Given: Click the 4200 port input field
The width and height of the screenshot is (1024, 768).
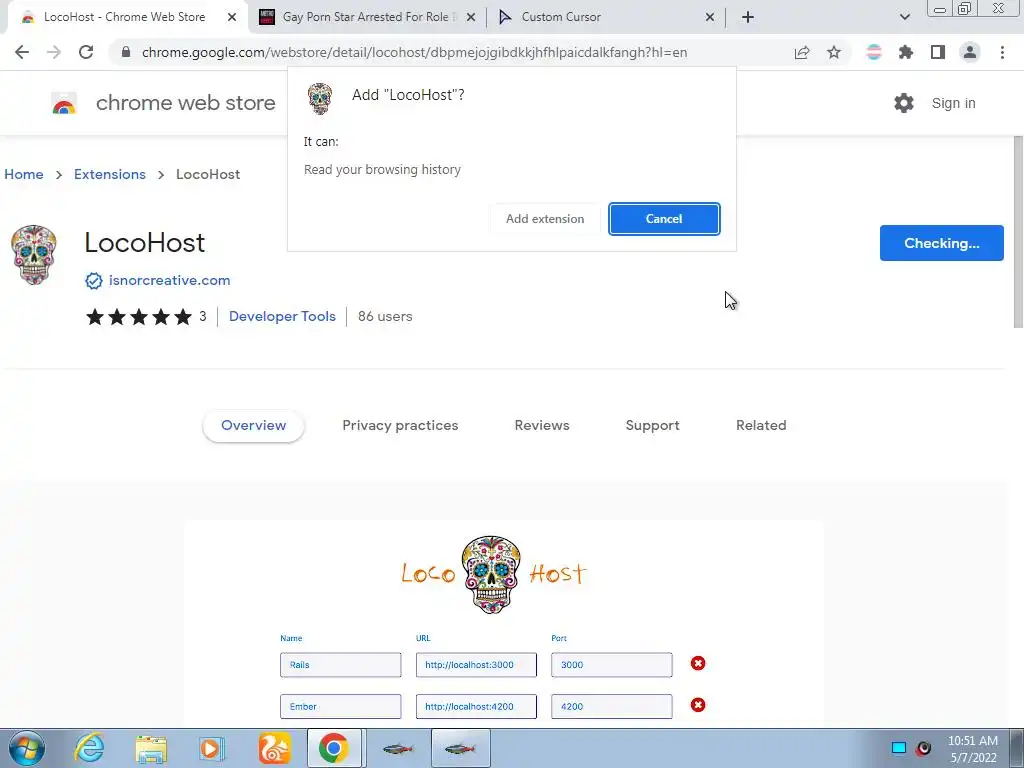Looking at the screenshot, I should click(x=611, y=707).
